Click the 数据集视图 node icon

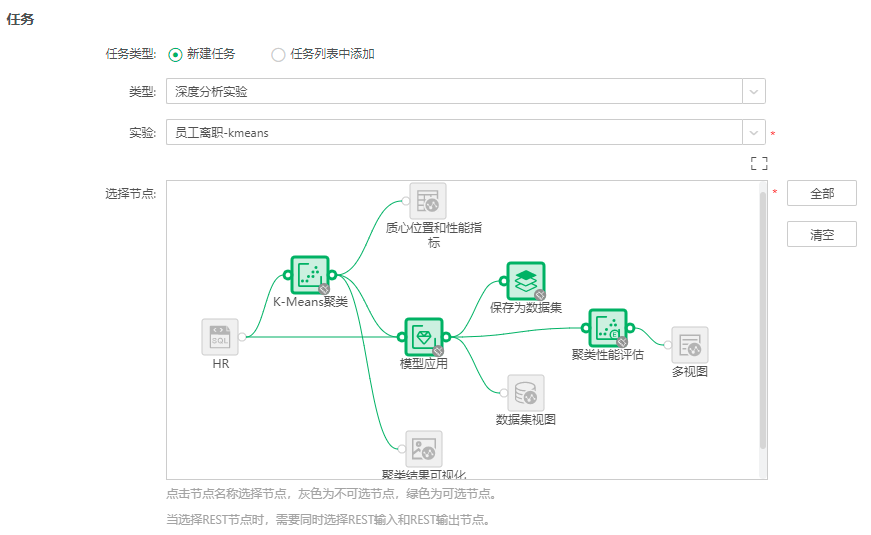[x=525, y=393]
